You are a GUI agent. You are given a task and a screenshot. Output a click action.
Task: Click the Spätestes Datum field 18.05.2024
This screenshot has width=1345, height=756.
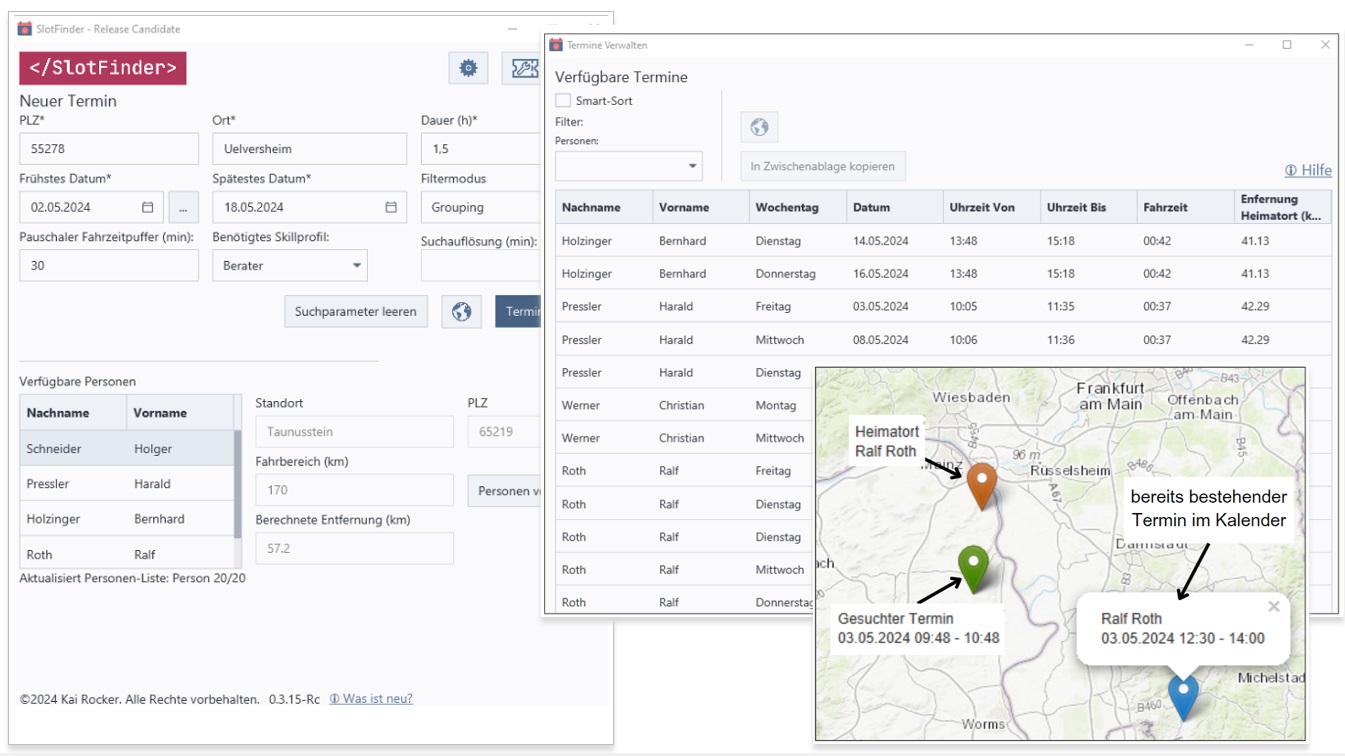point(310,207)
